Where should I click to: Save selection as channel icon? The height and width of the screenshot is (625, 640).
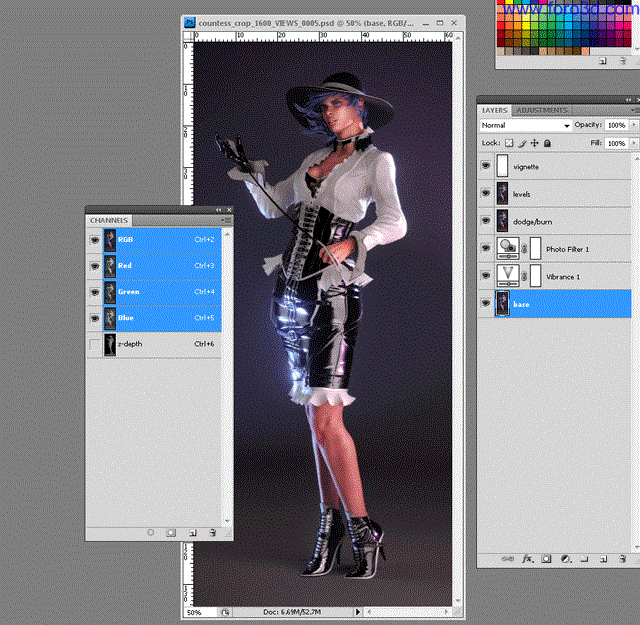coord(171,532)
